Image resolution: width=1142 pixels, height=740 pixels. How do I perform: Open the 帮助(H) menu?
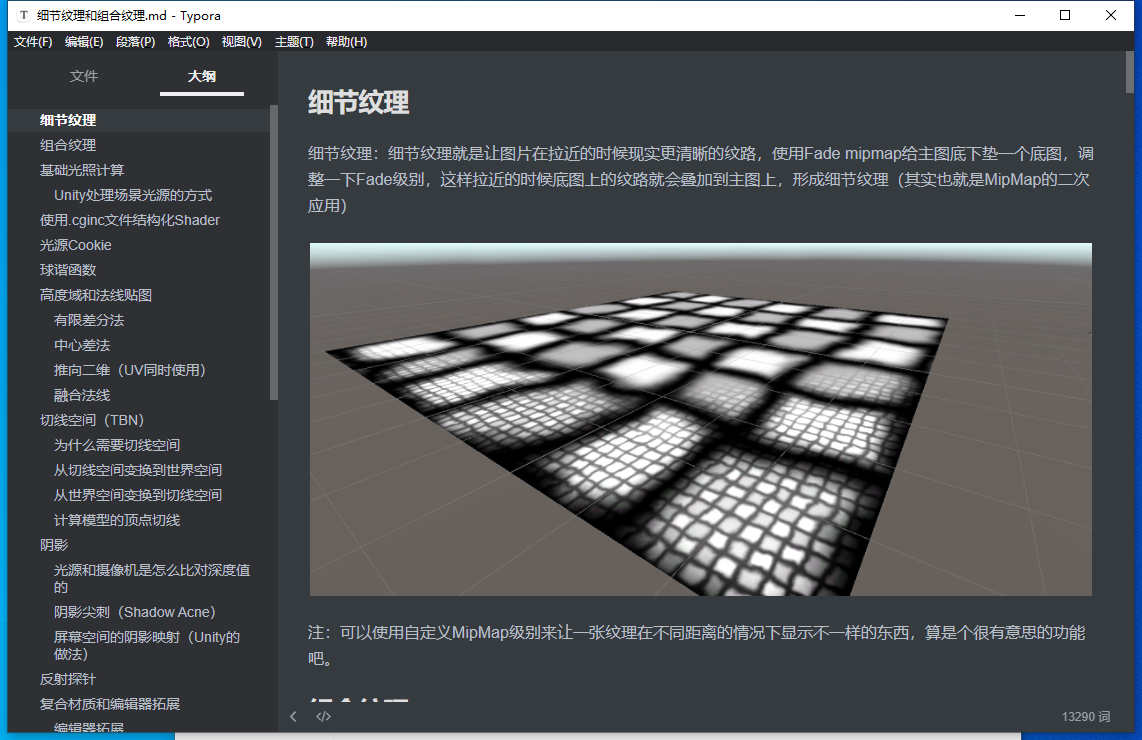tap(345, 41)
